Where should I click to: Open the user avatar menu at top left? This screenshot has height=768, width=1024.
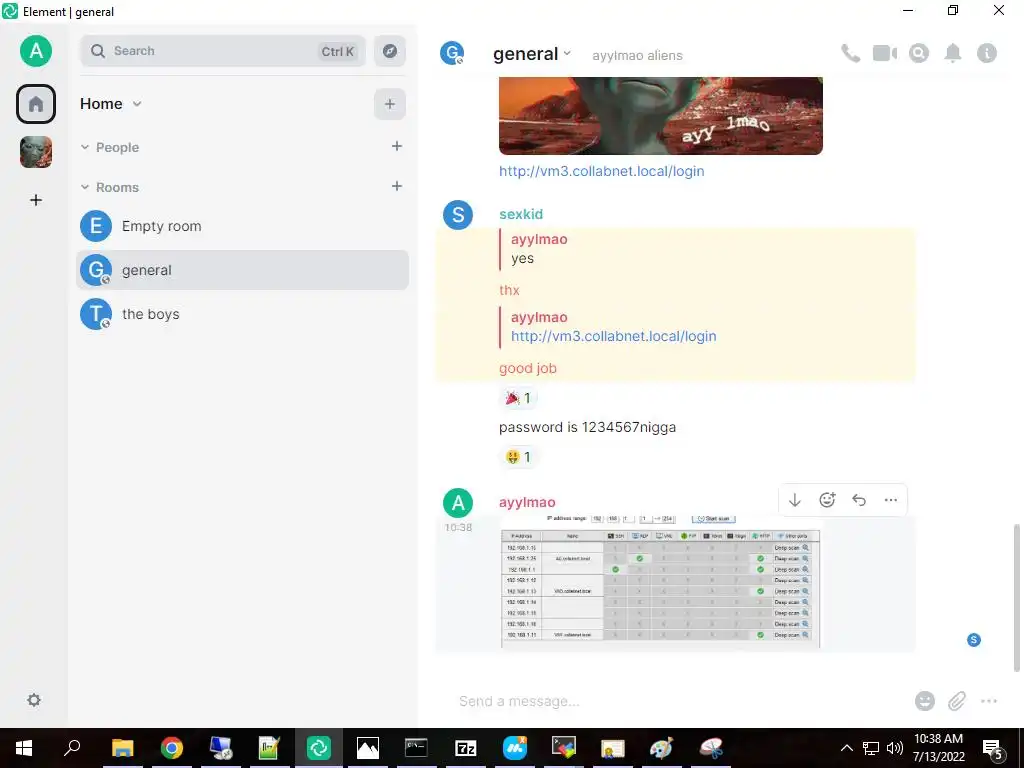point(35,51)
